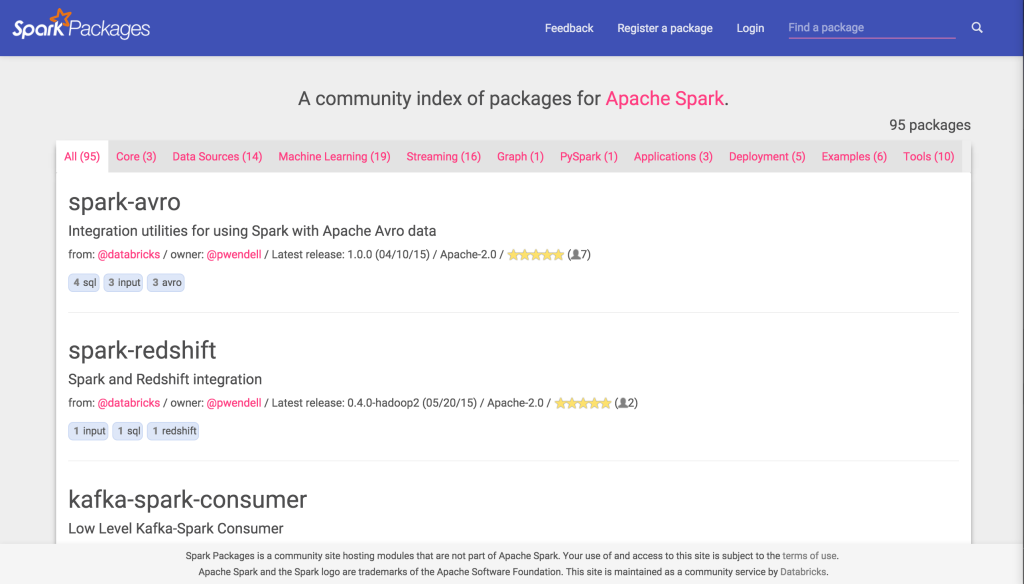Viewport: 1024px width, 584px height.
Task: Open the terms of use link
Action: pos(809,556)
